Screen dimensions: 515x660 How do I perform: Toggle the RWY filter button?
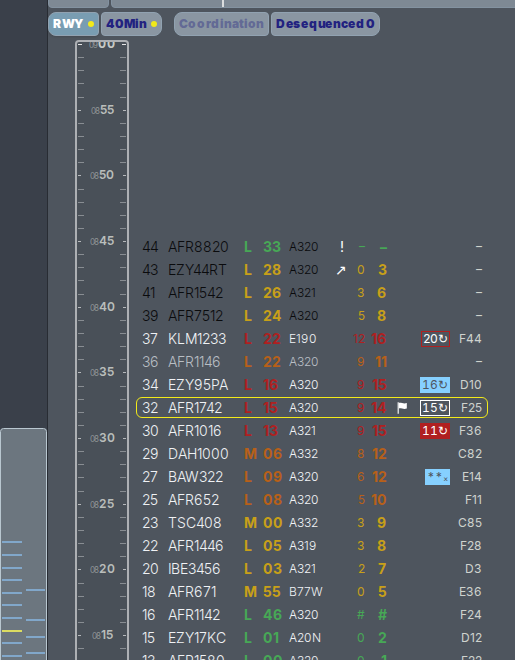[74, 24]
